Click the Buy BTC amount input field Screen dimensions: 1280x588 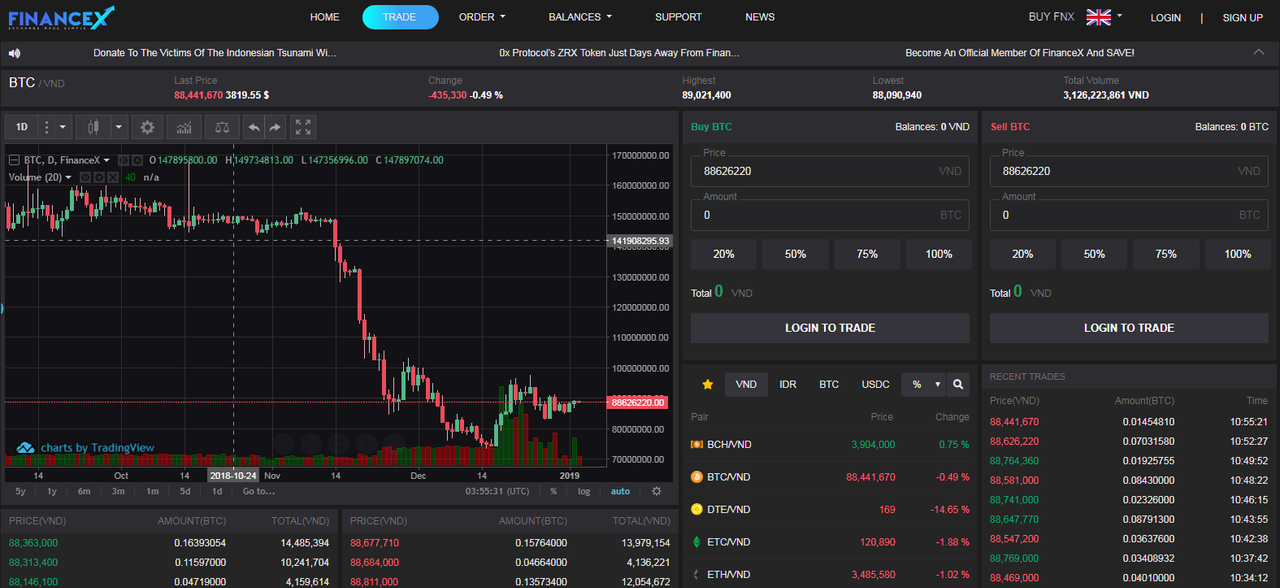[830, 215]
